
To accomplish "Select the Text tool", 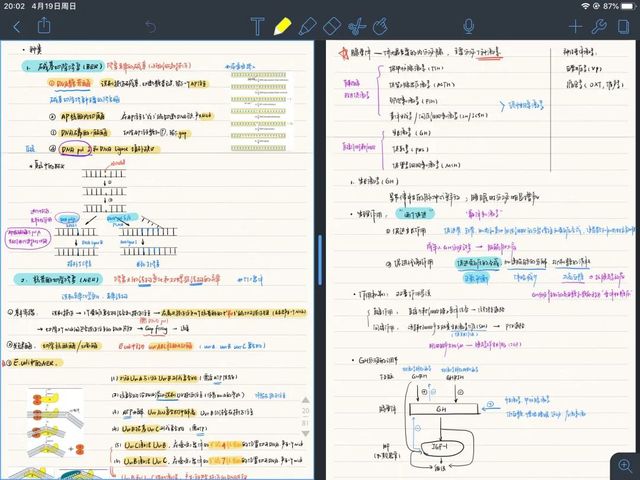I will pos(257,26).
